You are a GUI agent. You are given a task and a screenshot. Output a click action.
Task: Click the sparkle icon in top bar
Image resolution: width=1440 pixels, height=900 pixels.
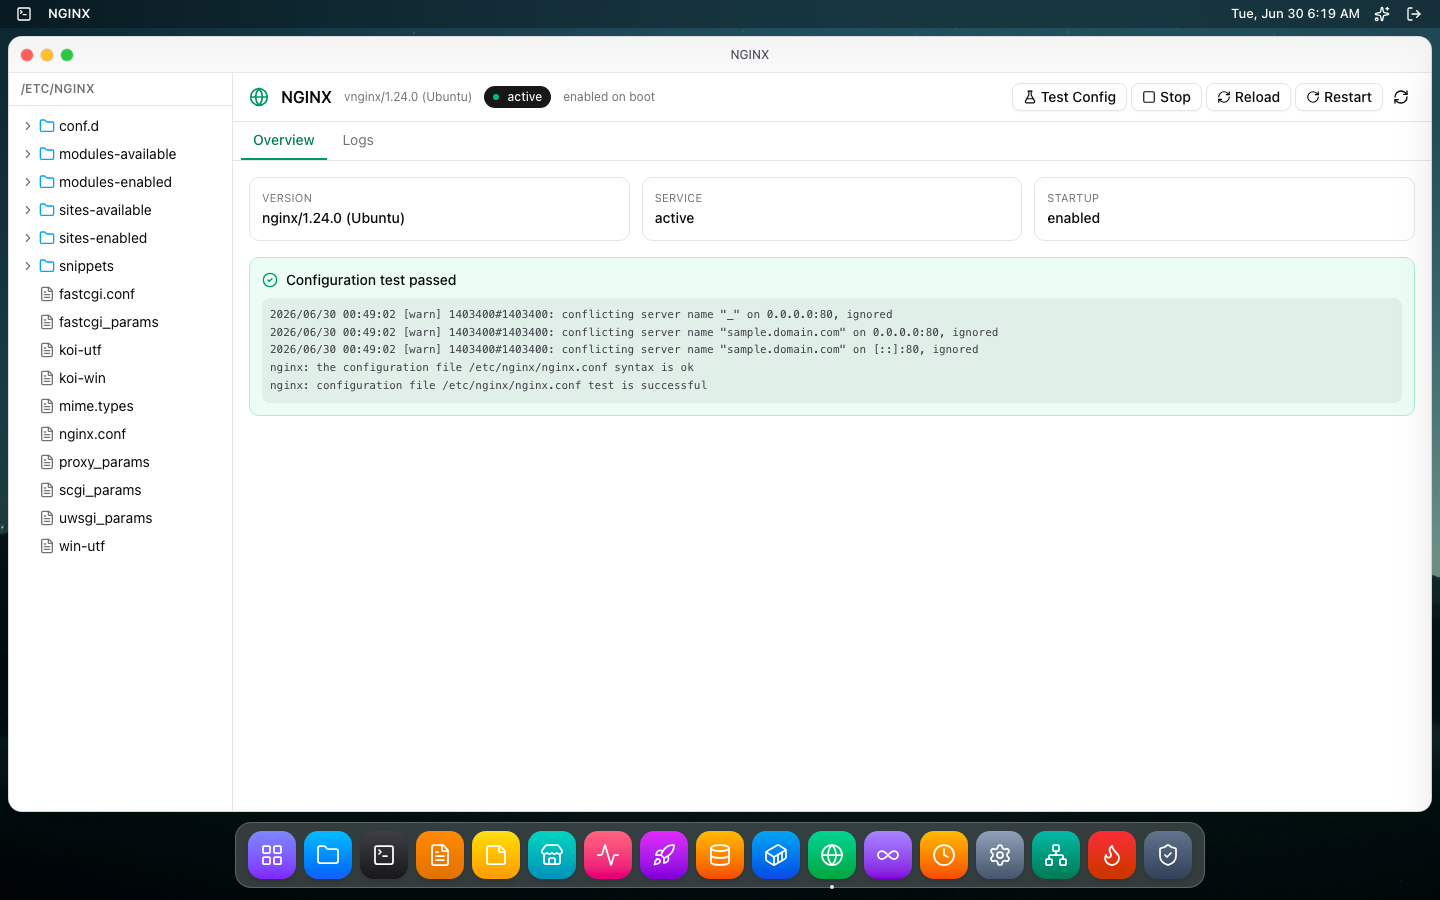(x=1382, y=14)
